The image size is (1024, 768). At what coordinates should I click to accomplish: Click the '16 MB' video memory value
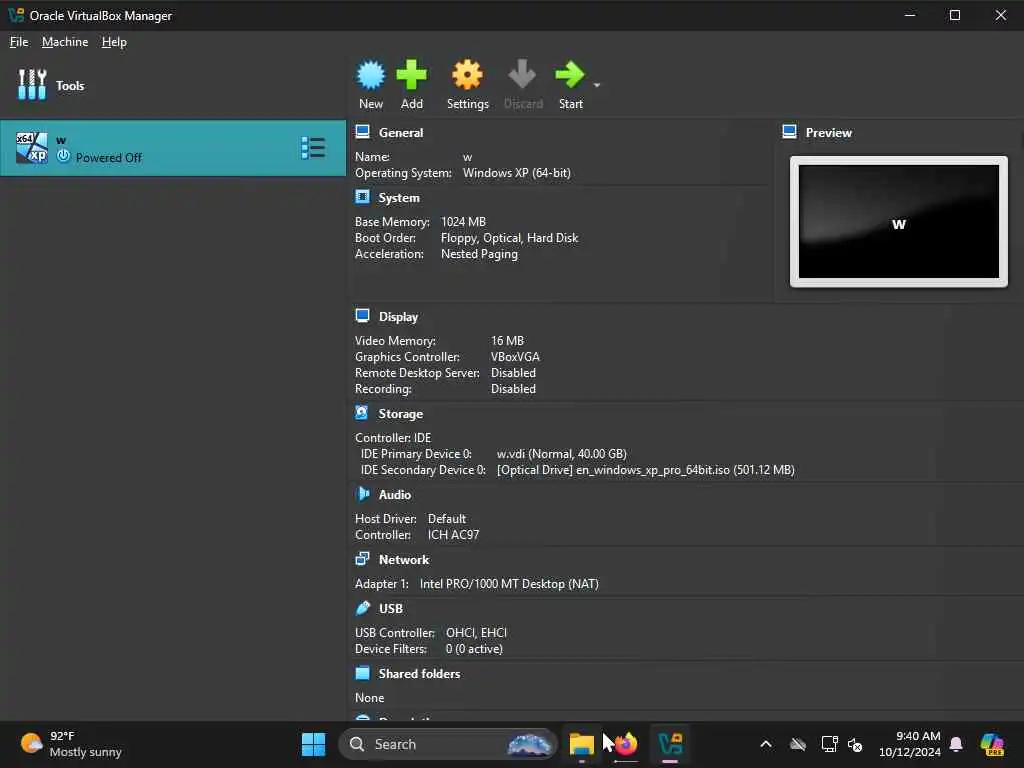[x=507, y=341]
